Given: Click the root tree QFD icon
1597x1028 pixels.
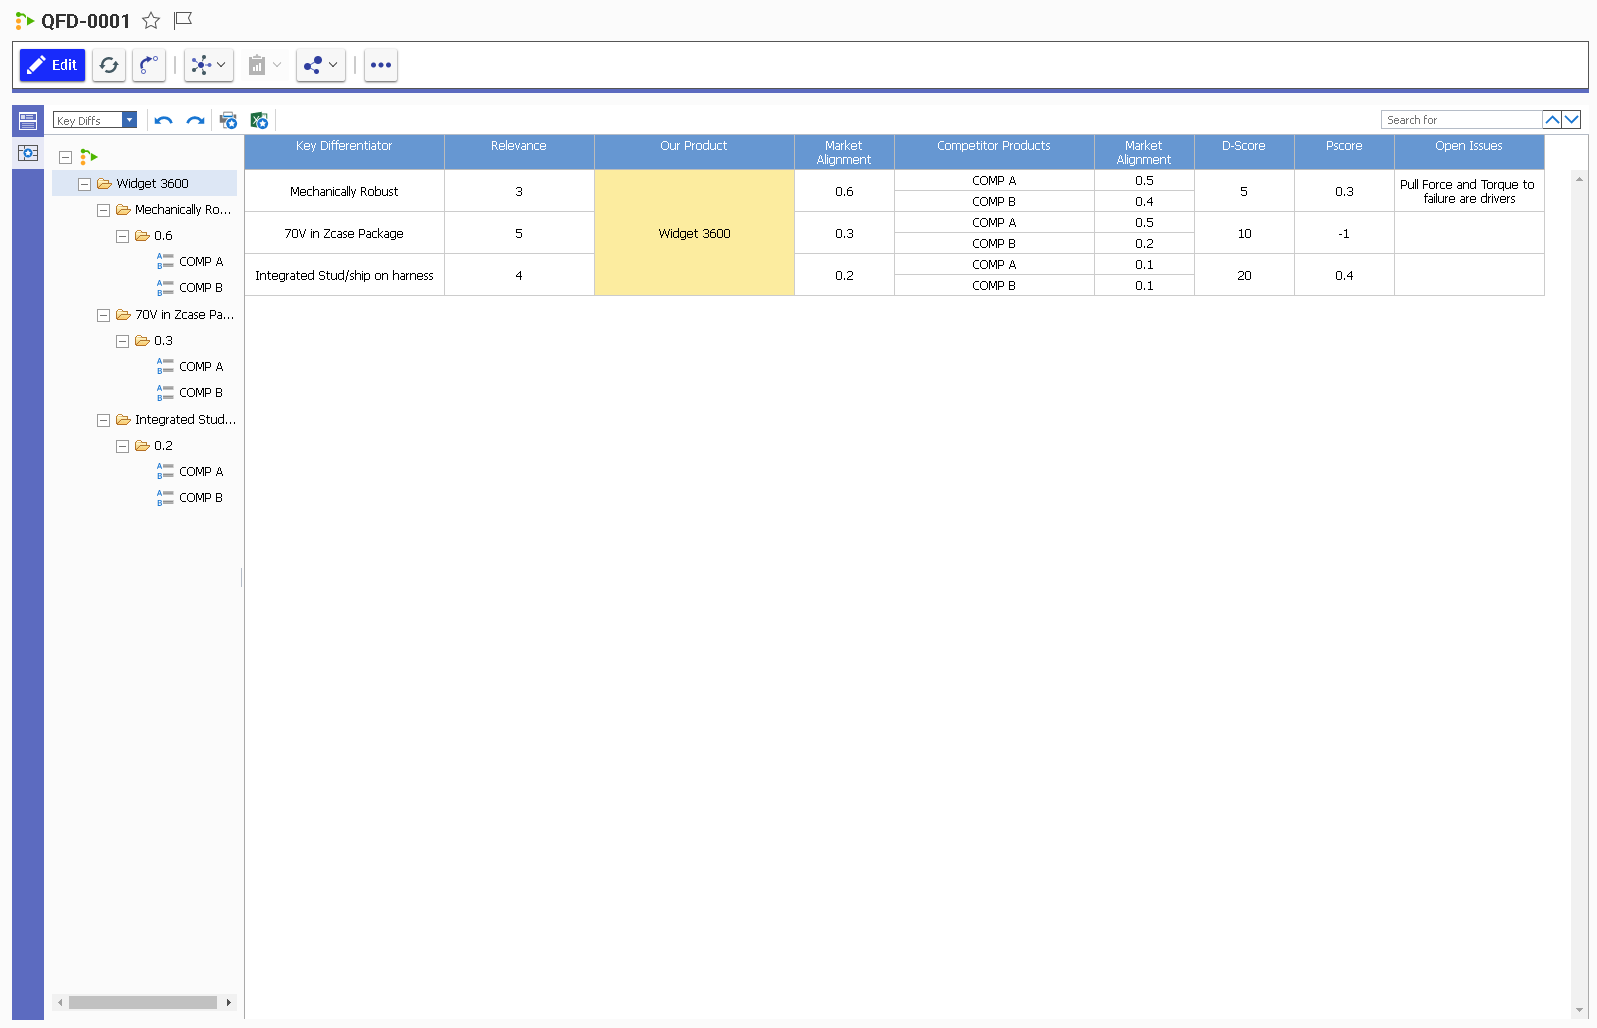Looking at the screenshot, I should click(89, 157).
